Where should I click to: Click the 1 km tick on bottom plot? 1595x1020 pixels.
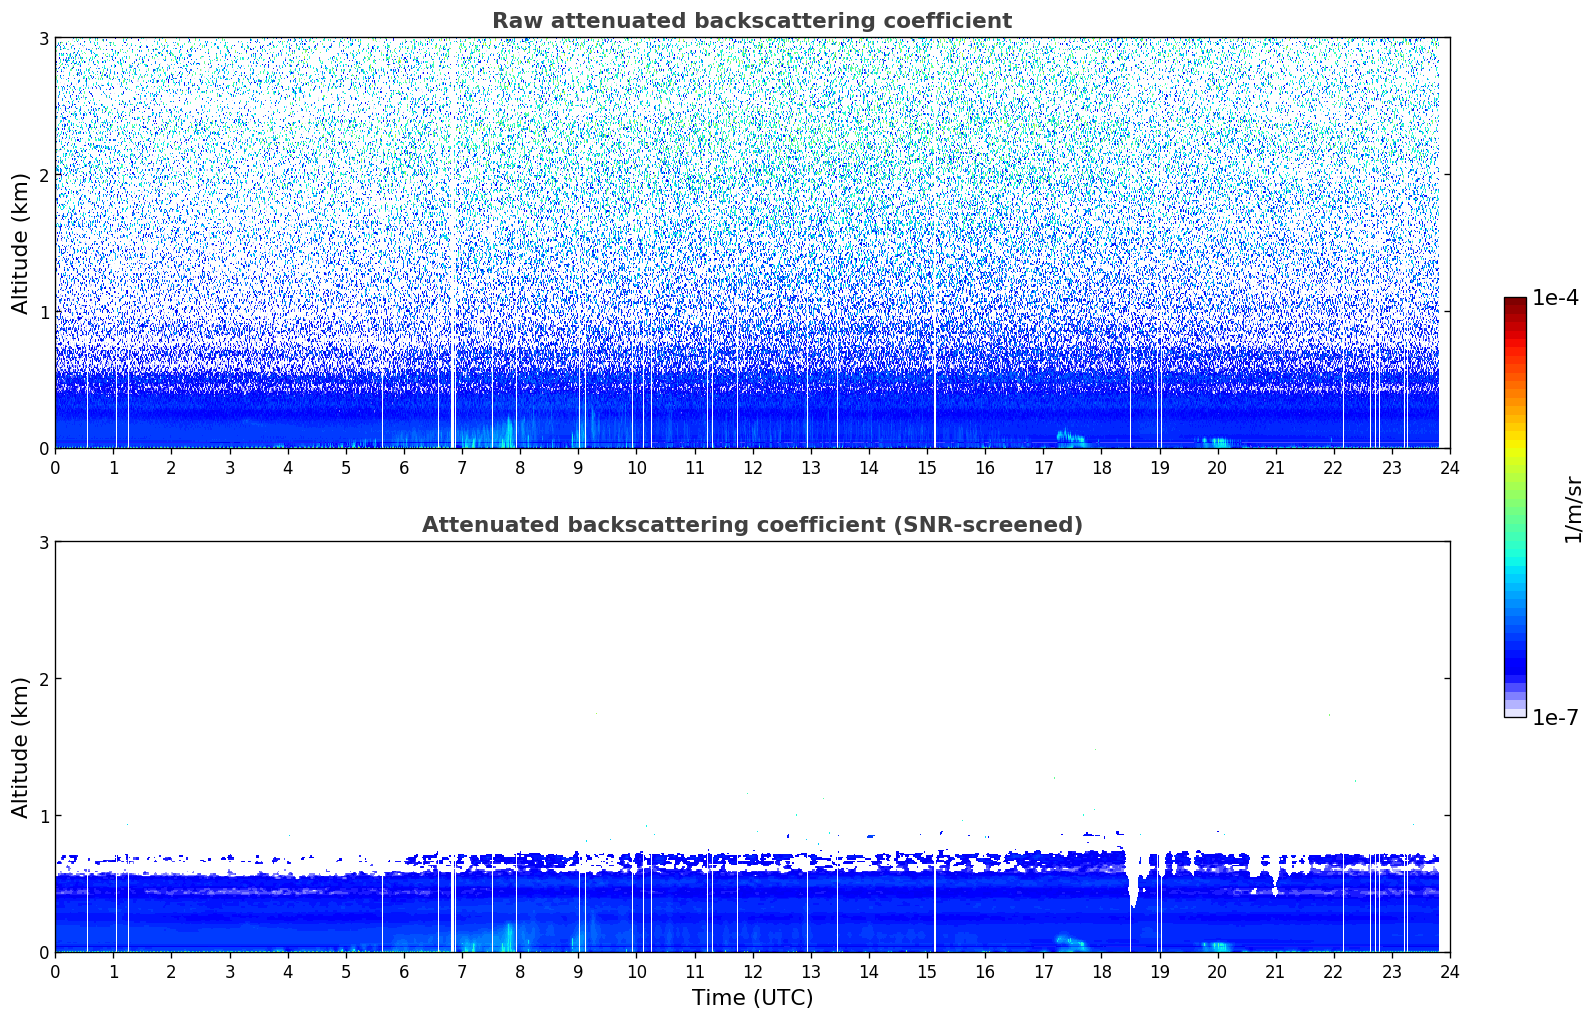pos(43,816)
